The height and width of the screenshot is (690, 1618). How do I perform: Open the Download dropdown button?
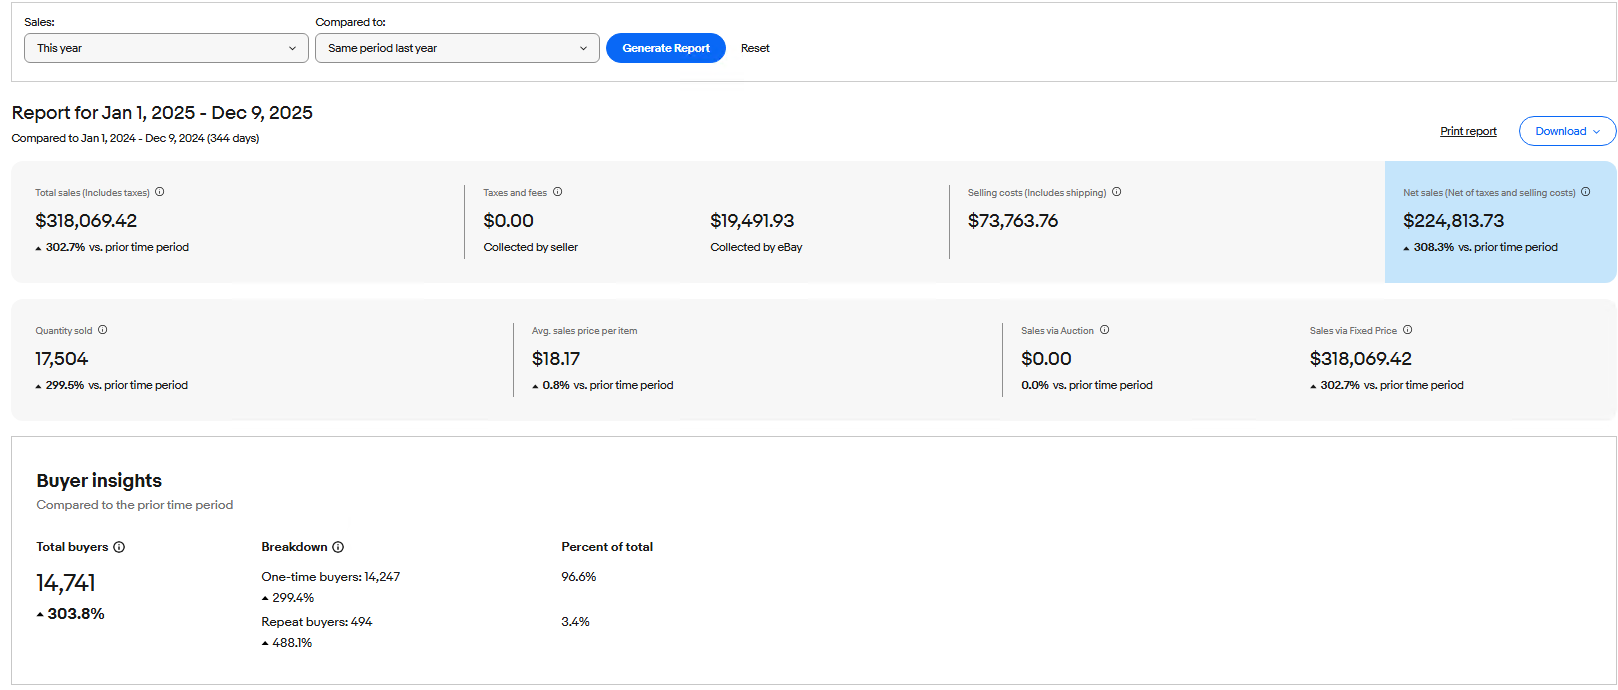click(x=1567, y=131)
